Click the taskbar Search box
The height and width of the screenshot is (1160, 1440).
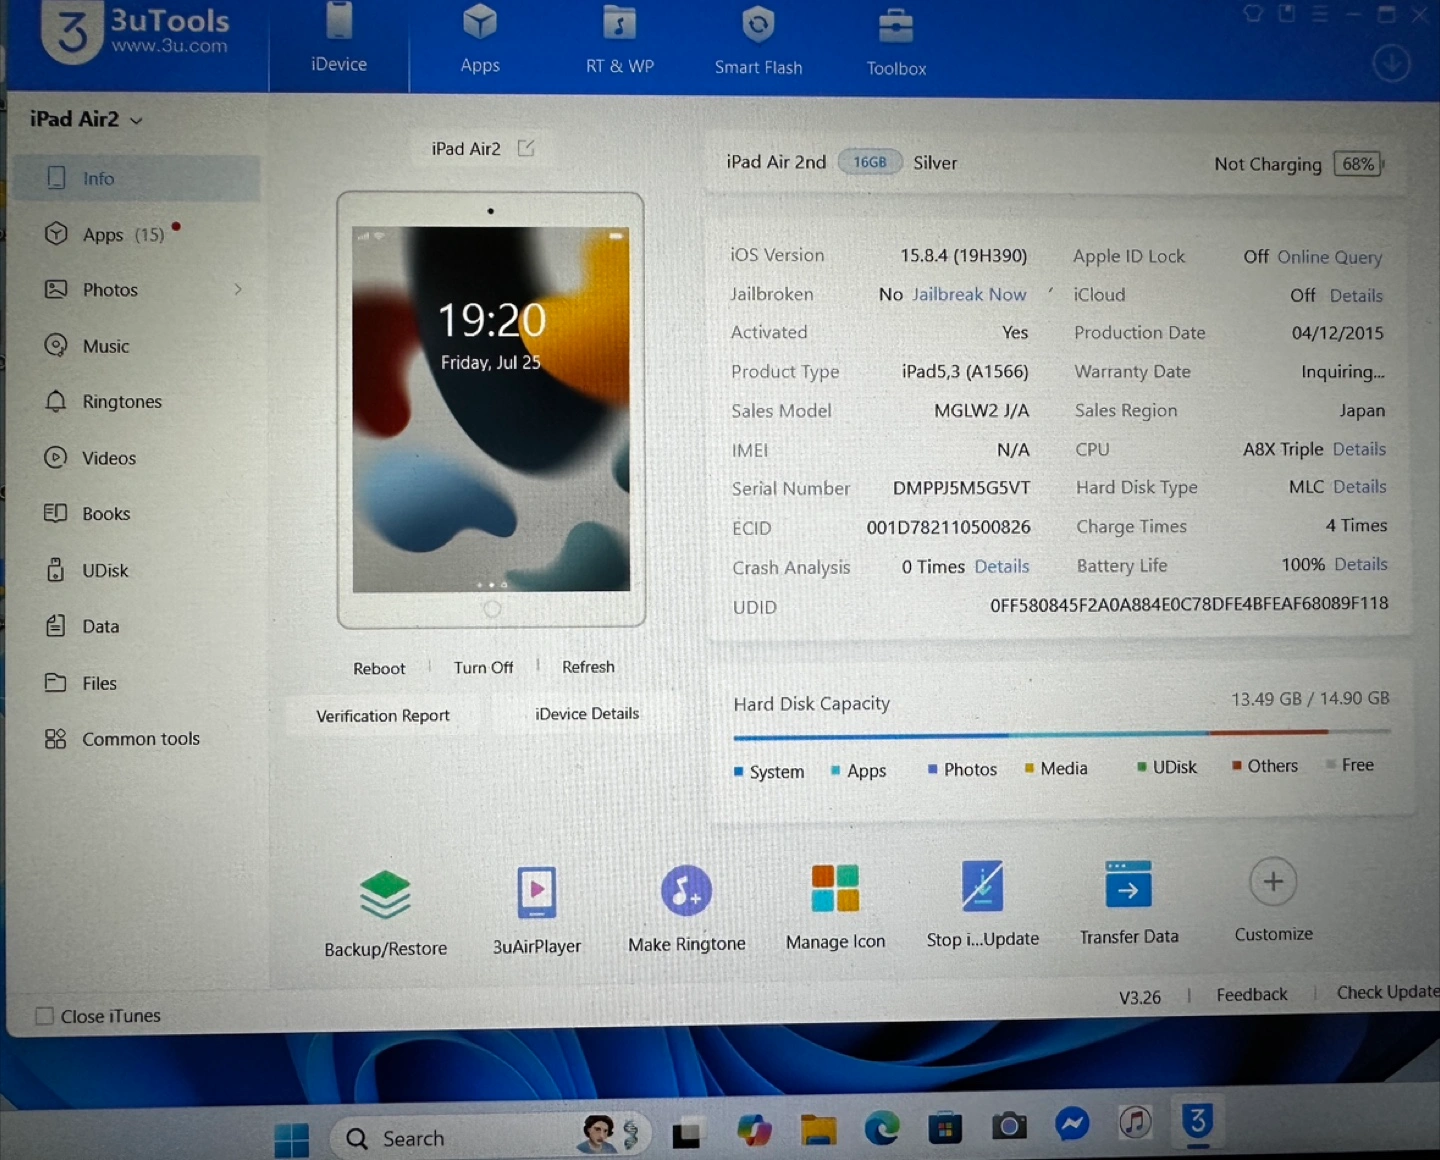click(x=490, y=1137)
